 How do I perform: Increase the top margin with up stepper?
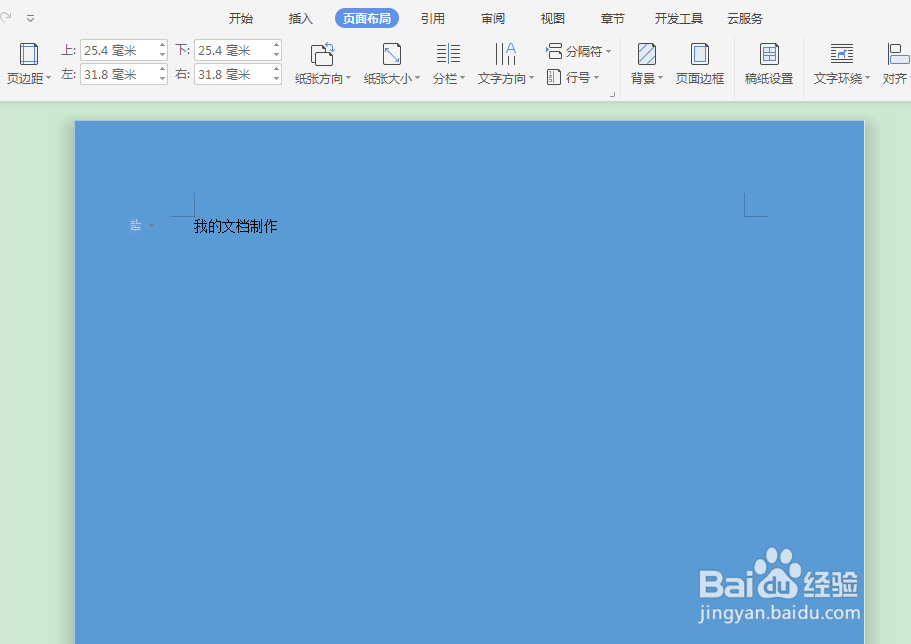click(x=163, y=45)
